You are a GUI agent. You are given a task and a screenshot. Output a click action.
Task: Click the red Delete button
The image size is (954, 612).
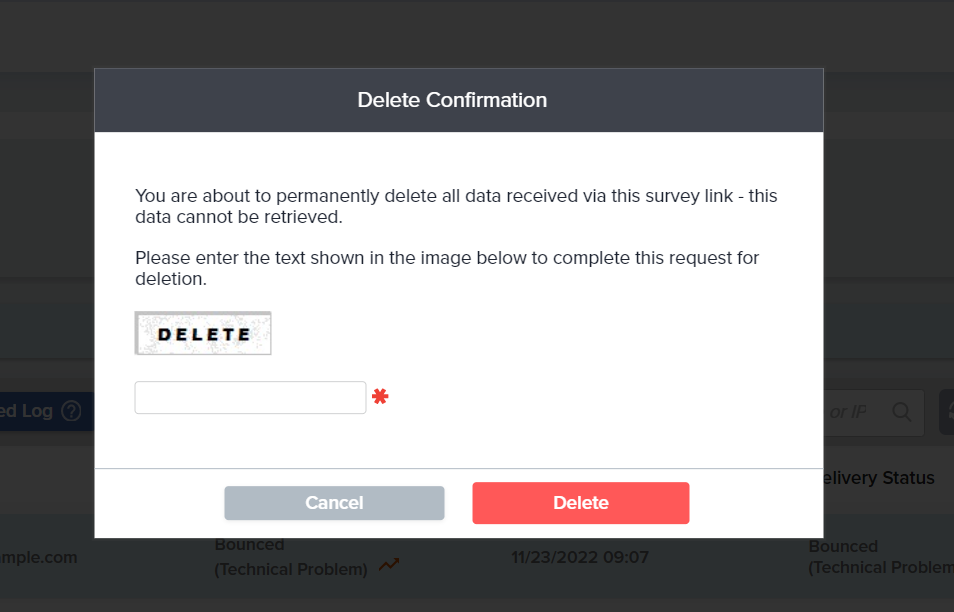pos(580,503)
